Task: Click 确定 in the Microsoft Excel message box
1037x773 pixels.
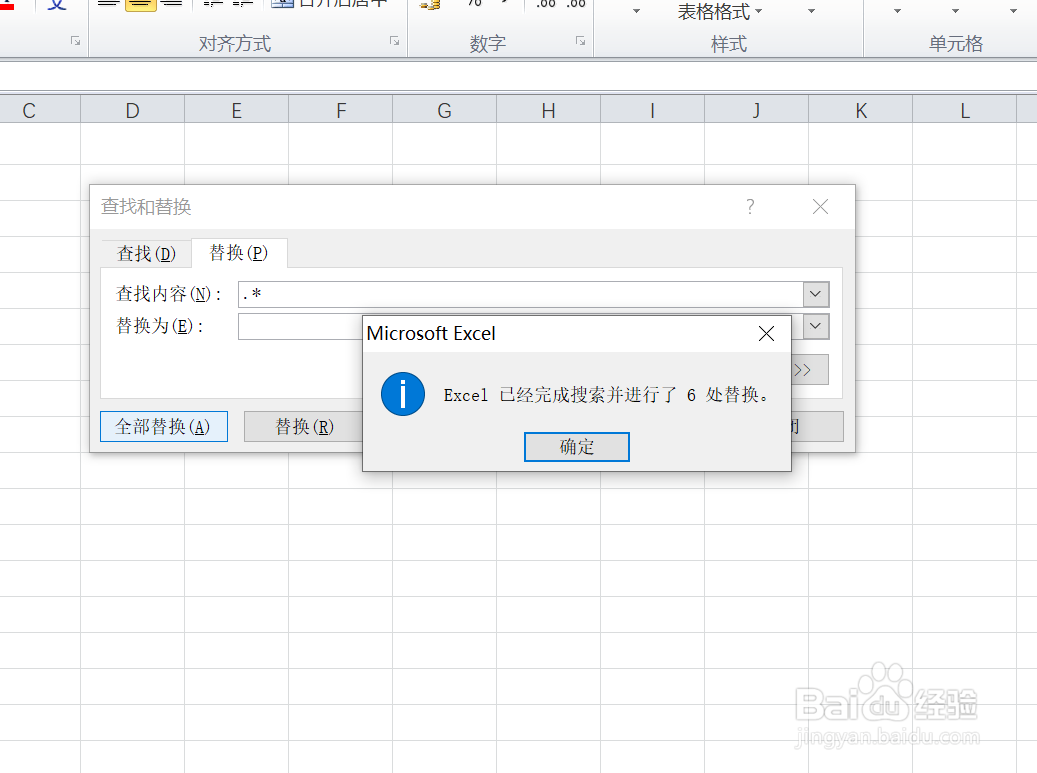Action: point(576,447)
